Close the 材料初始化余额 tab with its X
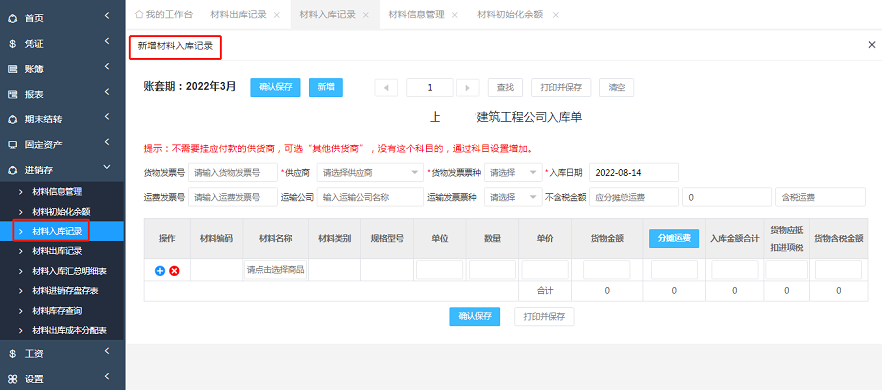The height and width of the screenshot is (390, 882). [555, 15]
